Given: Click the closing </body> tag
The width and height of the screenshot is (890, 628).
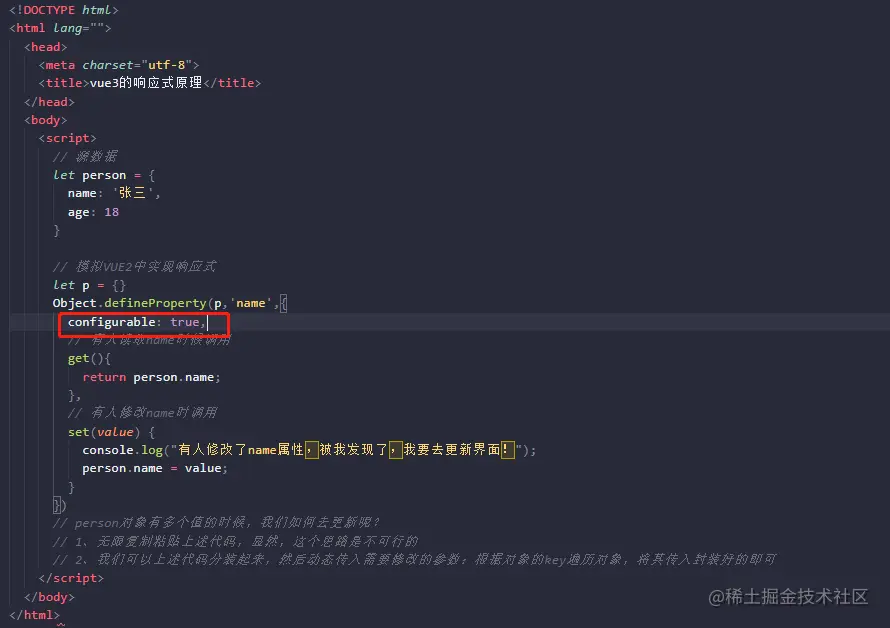Looking at the screenshot, I should pyautogui.click(x=49, y=597).
